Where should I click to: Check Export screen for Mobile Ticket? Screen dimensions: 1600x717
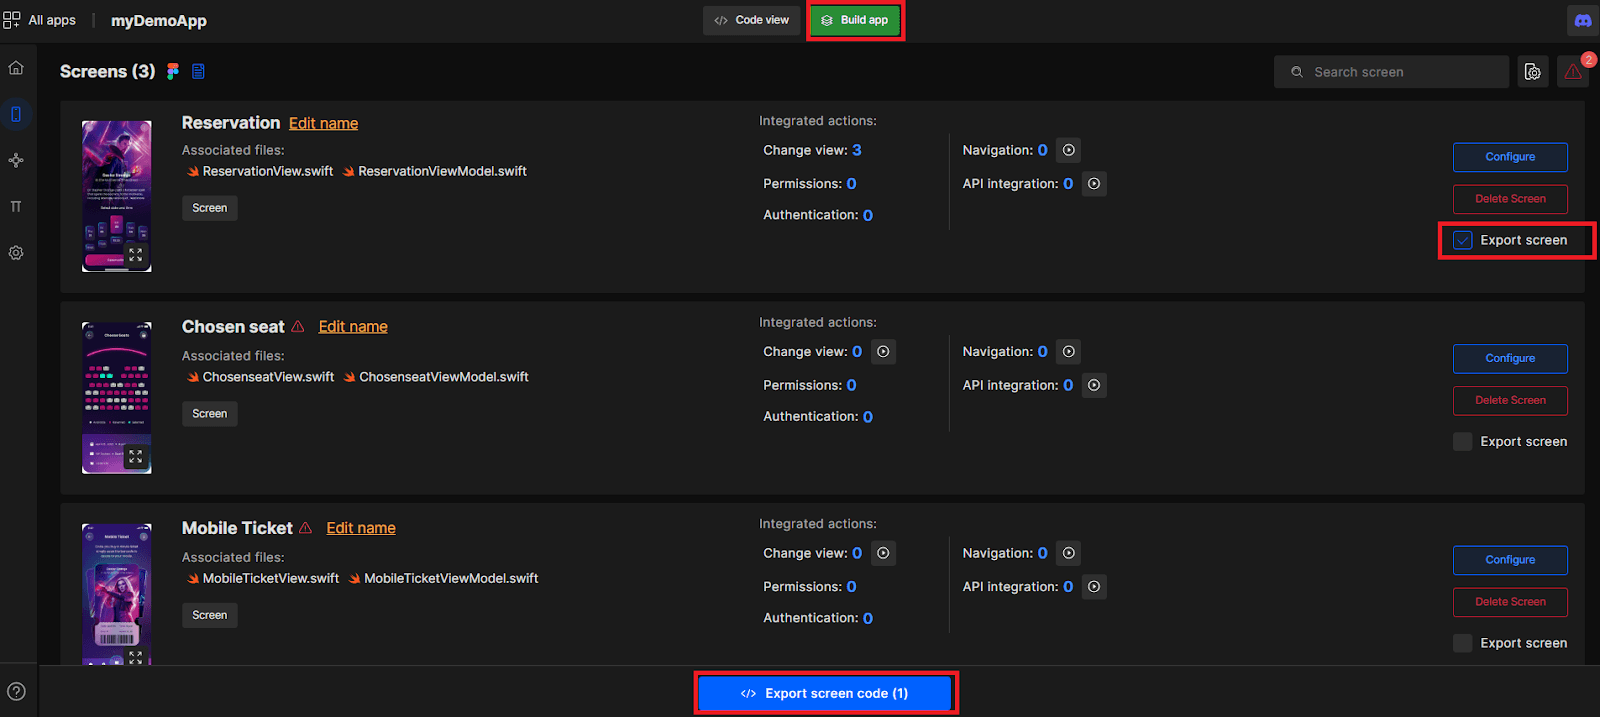point(1463,643)
